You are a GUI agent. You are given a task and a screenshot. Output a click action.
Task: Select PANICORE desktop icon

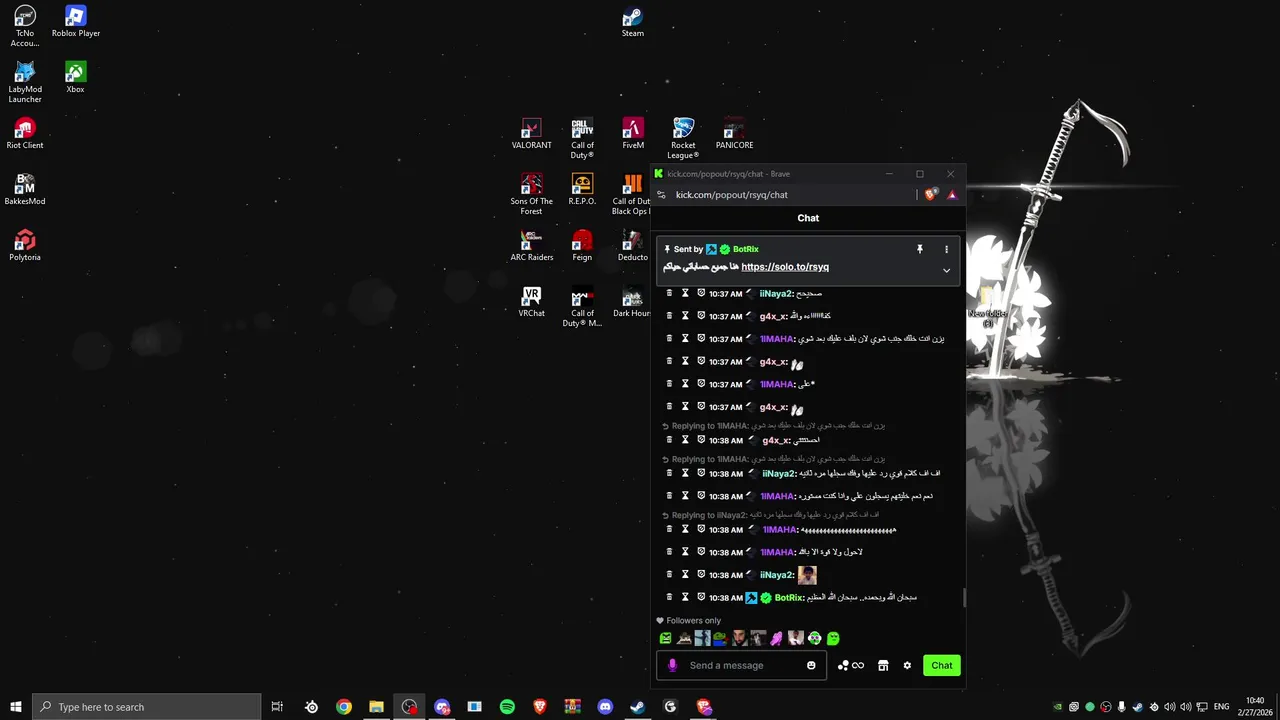pyautogui.click(x=734, y=134)
